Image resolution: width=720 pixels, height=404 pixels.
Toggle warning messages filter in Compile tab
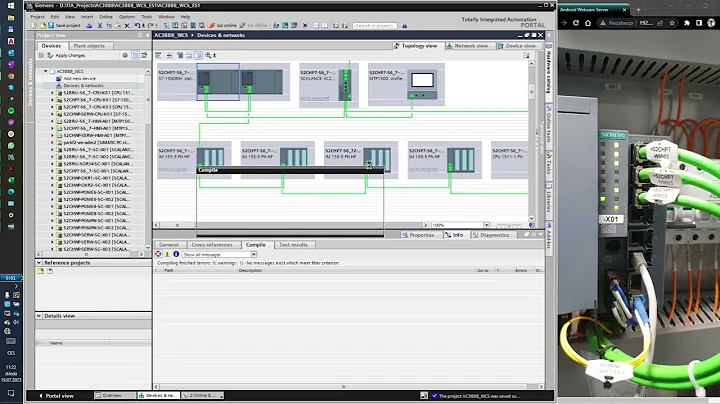pyautogui.click(x=167, y=254)
